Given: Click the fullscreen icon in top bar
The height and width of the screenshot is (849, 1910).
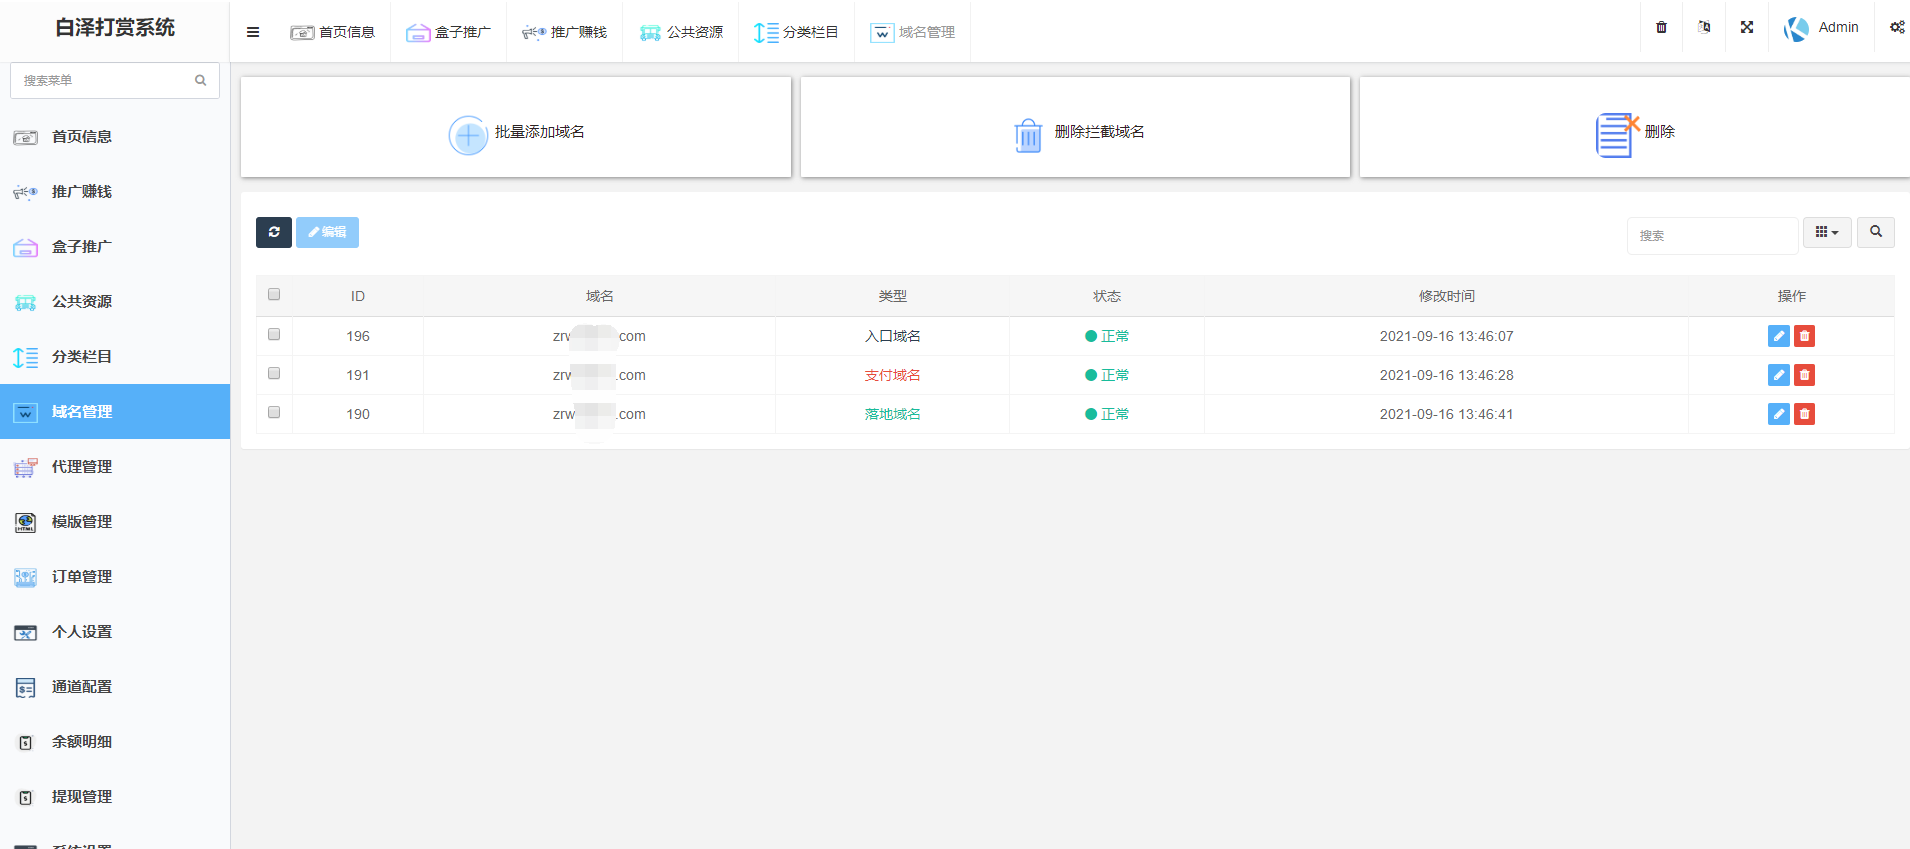Looking at the screenshot, I should pyautogui.click(x=1747, y=28).
